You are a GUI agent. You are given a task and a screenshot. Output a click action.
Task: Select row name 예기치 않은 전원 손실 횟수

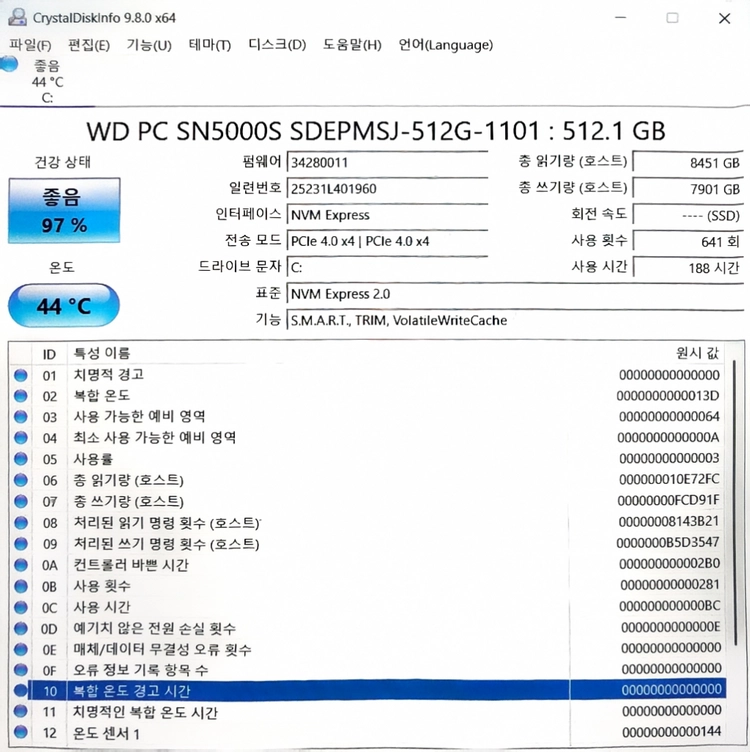click(154, 628)
